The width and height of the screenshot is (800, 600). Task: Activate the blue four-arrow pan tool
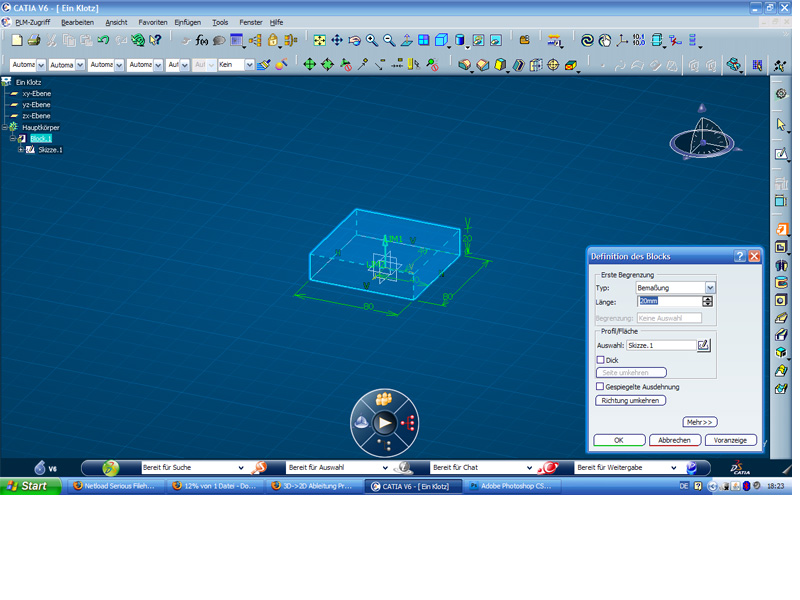coord(337,40)
